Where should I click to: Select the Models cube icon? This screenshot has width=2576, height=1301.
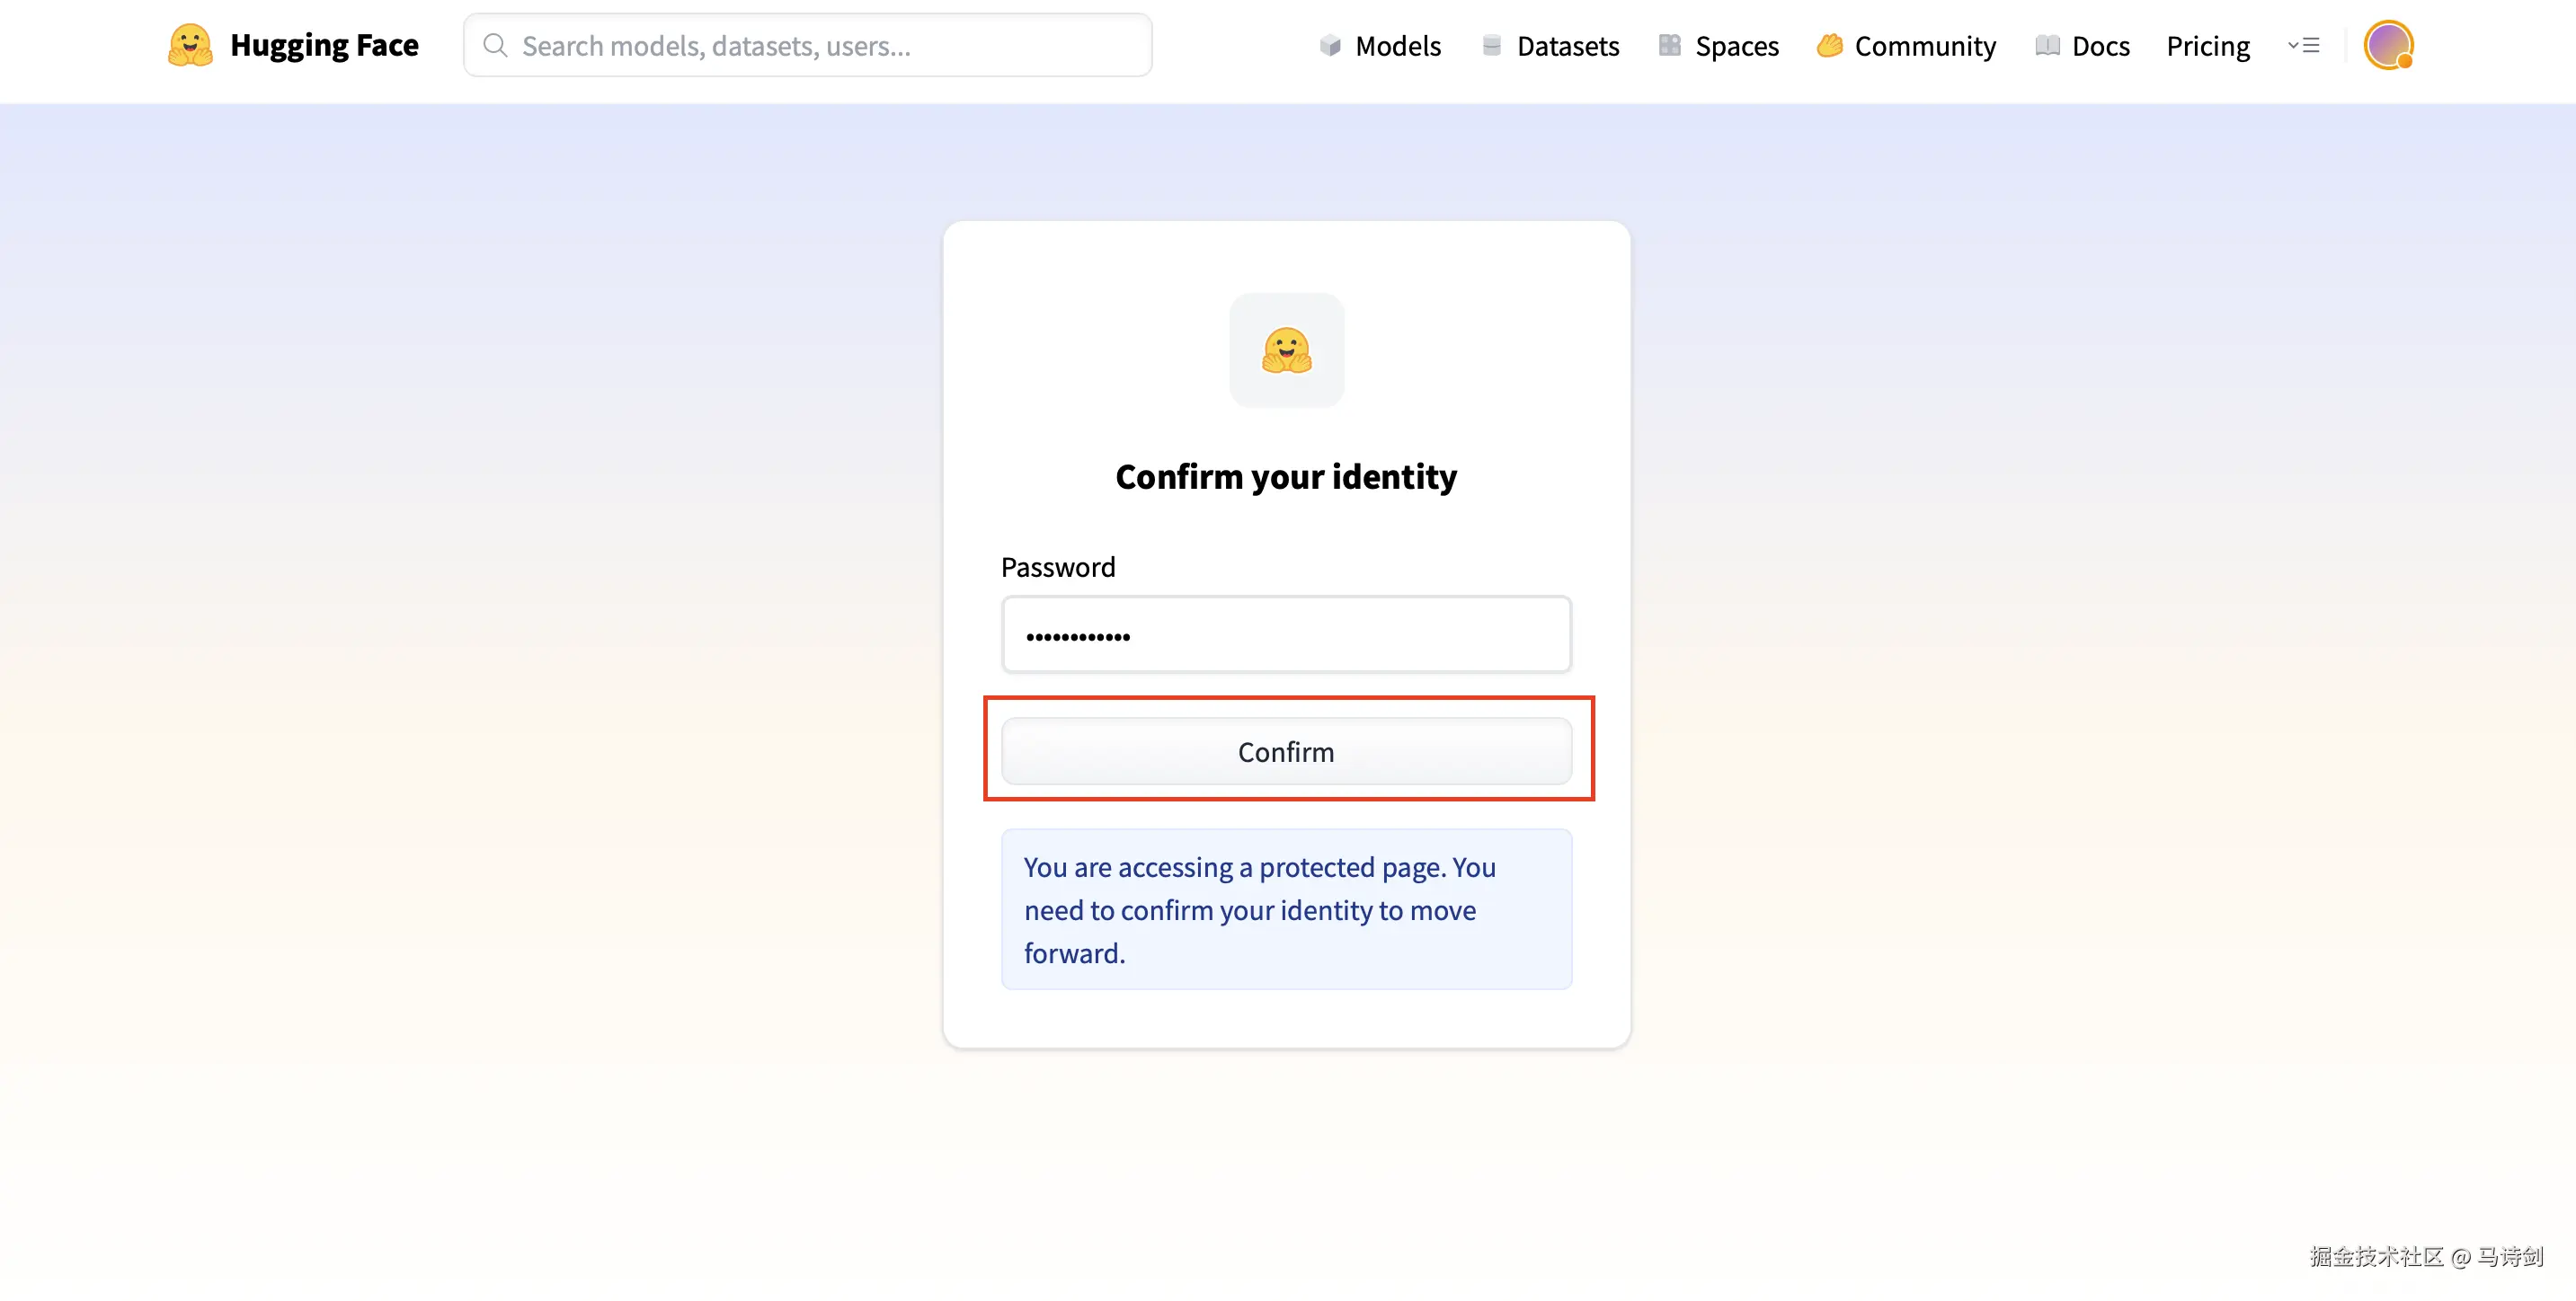pyautogui.click(x=1330, y=45)
